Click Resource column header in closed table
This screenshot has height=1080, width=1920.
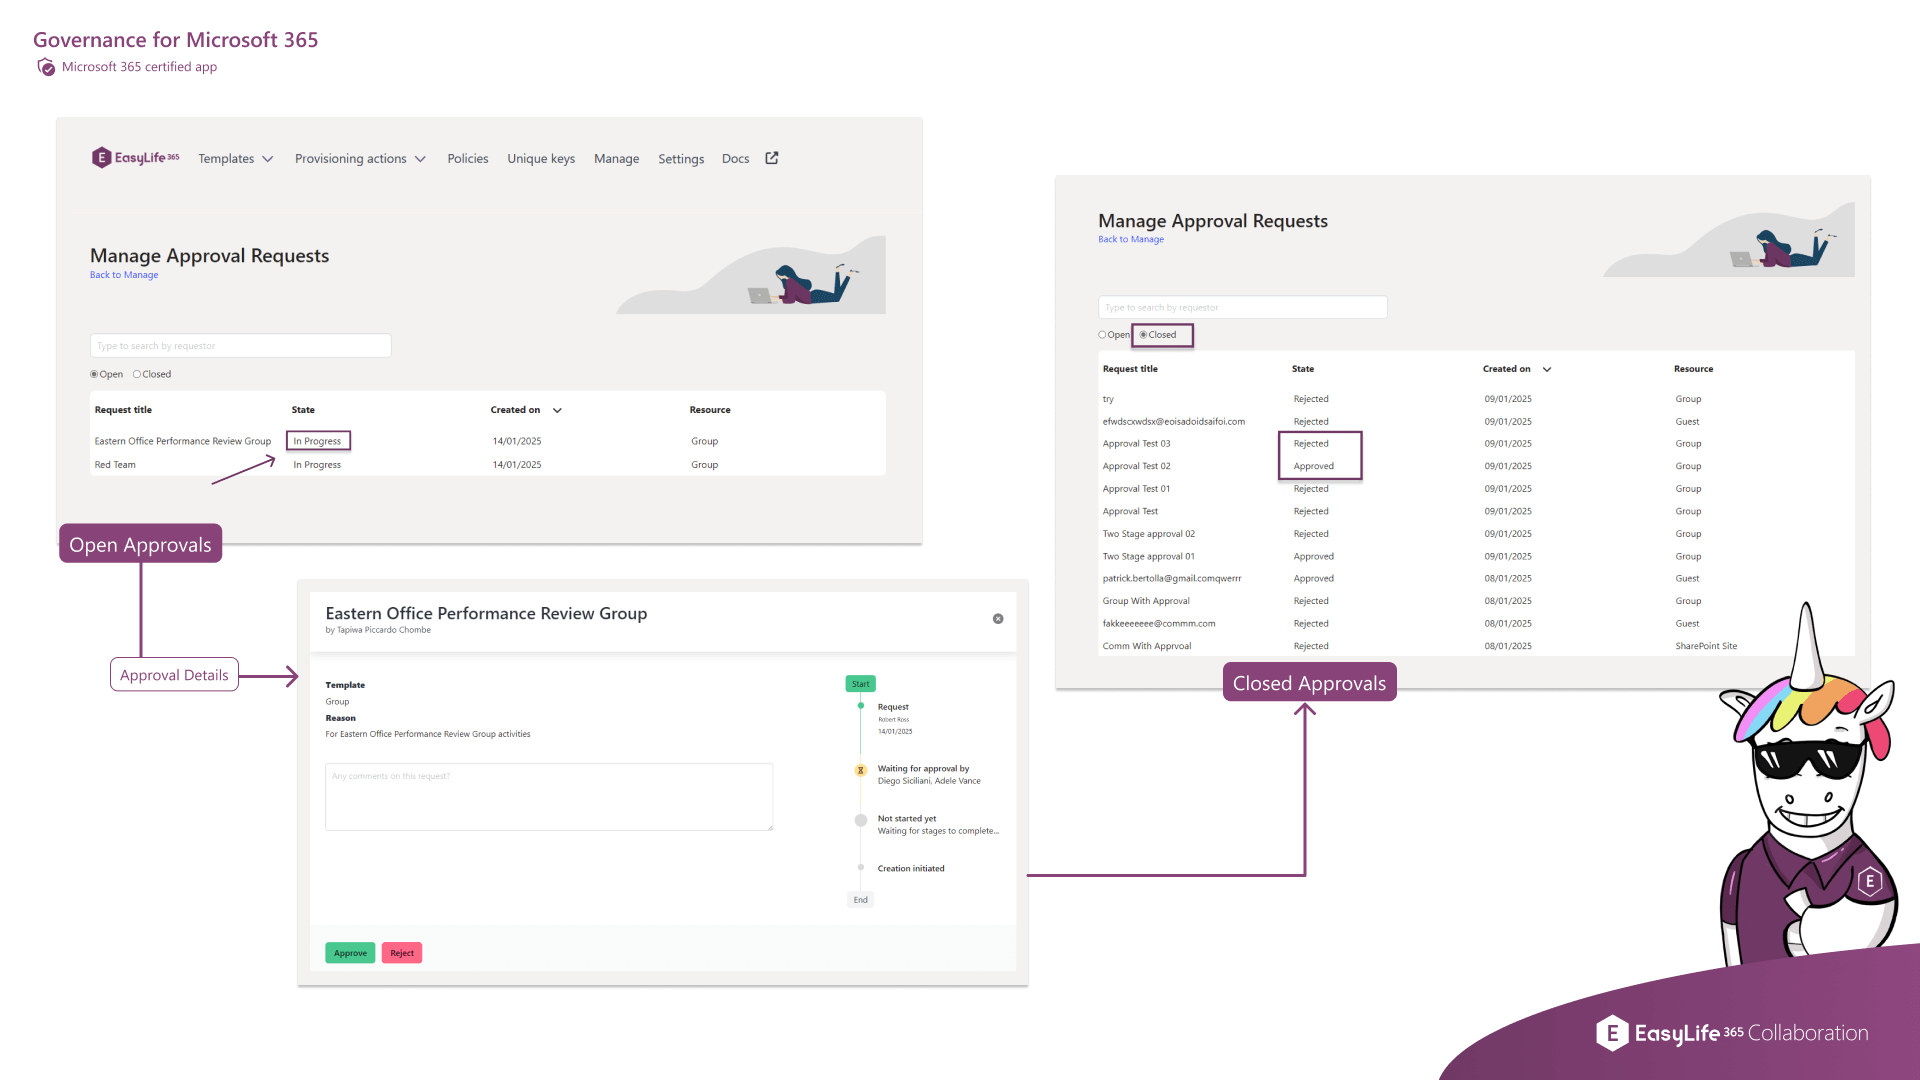coord(1693,369)
